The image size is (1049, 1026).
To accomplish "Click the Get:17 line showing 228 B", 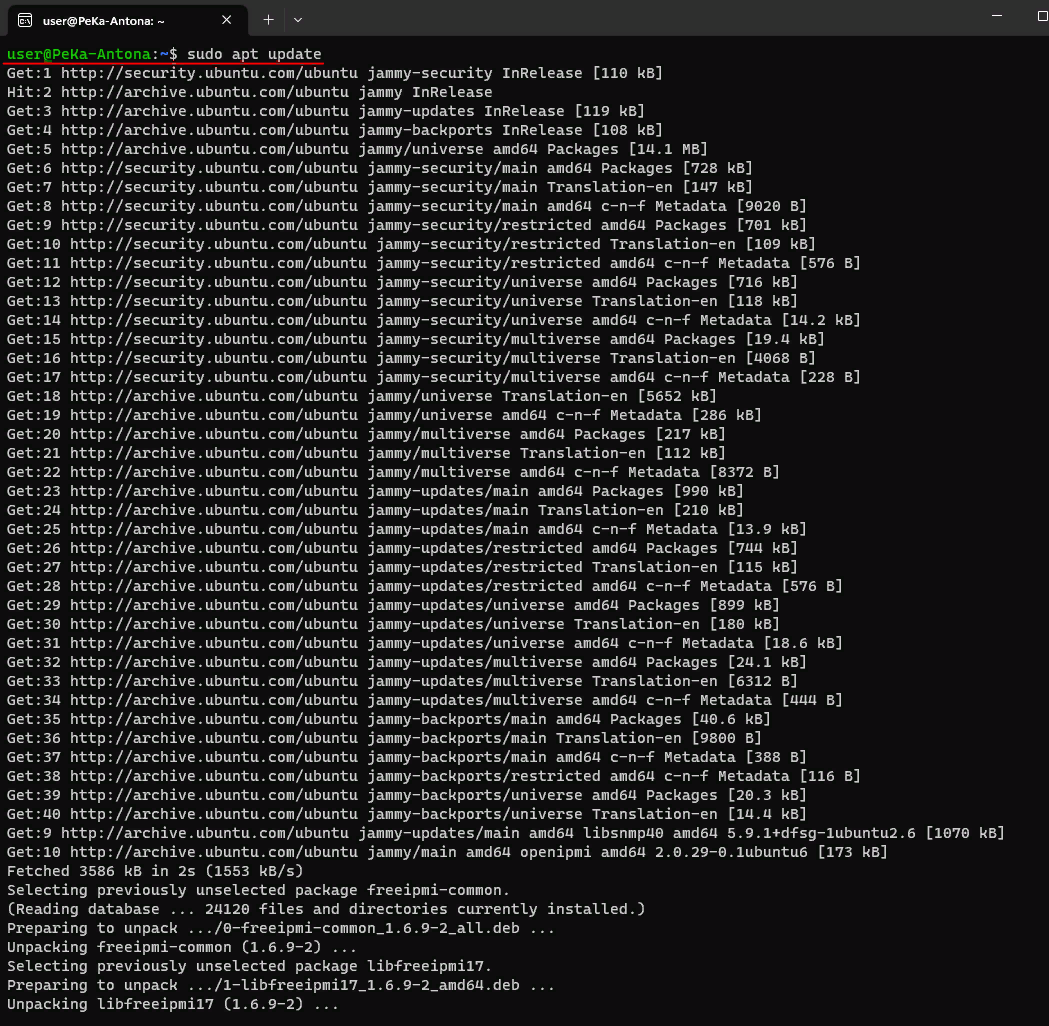I will [x=434, y=377].
